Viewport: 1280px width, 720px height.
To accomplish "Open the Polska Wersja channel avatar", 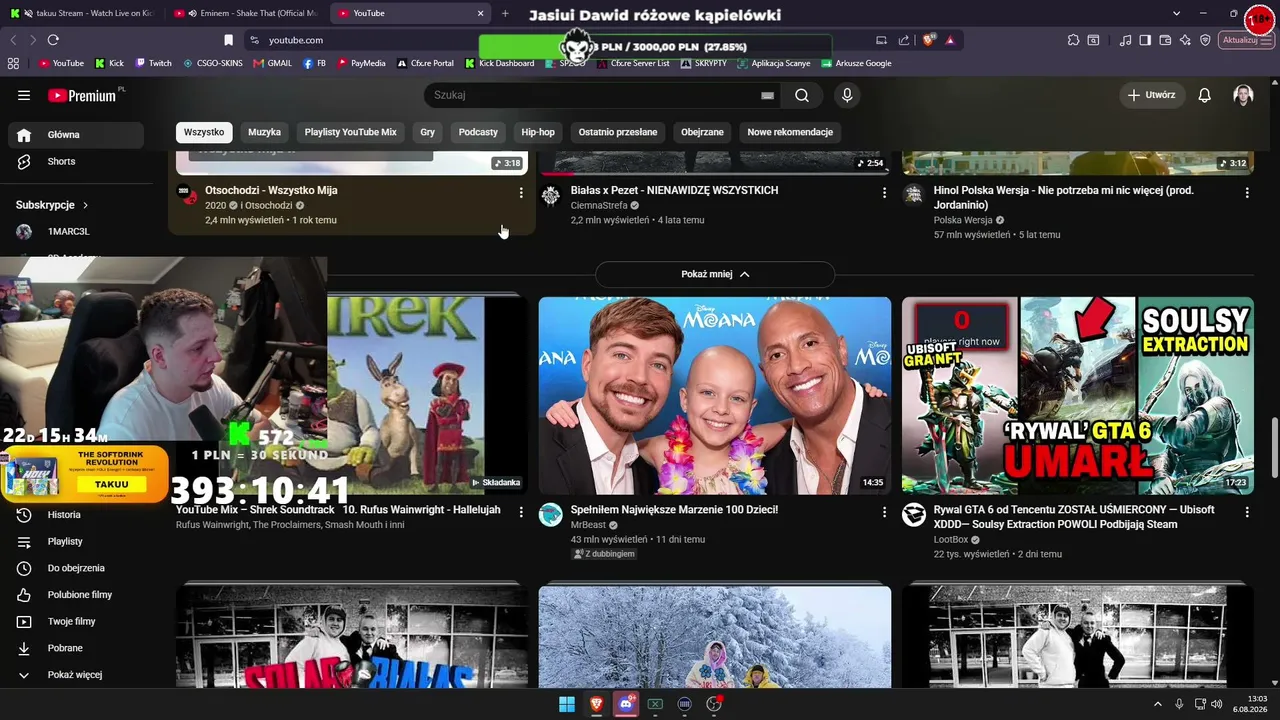I will 914,195.
